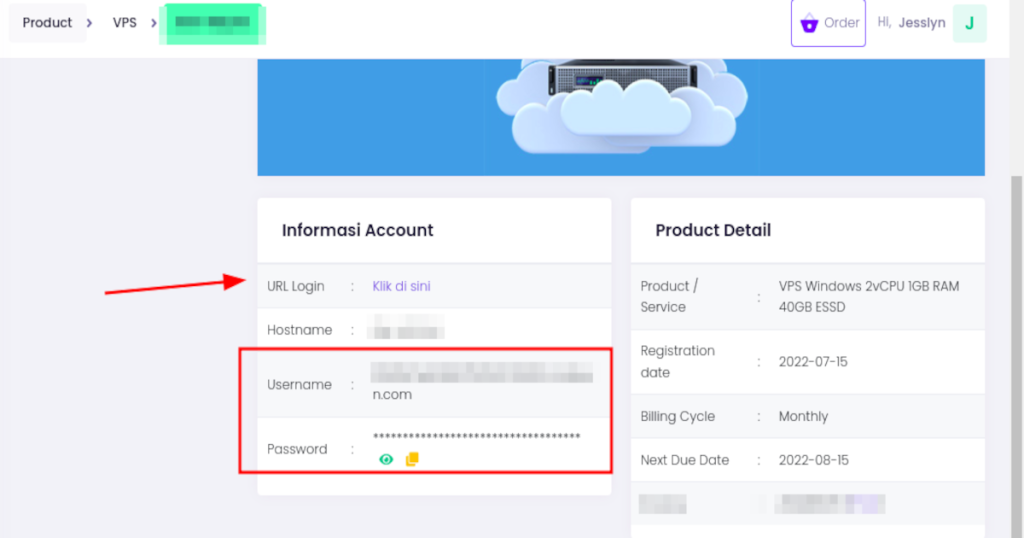Click the Password label

pyautogui.click(x=297, y=449)
